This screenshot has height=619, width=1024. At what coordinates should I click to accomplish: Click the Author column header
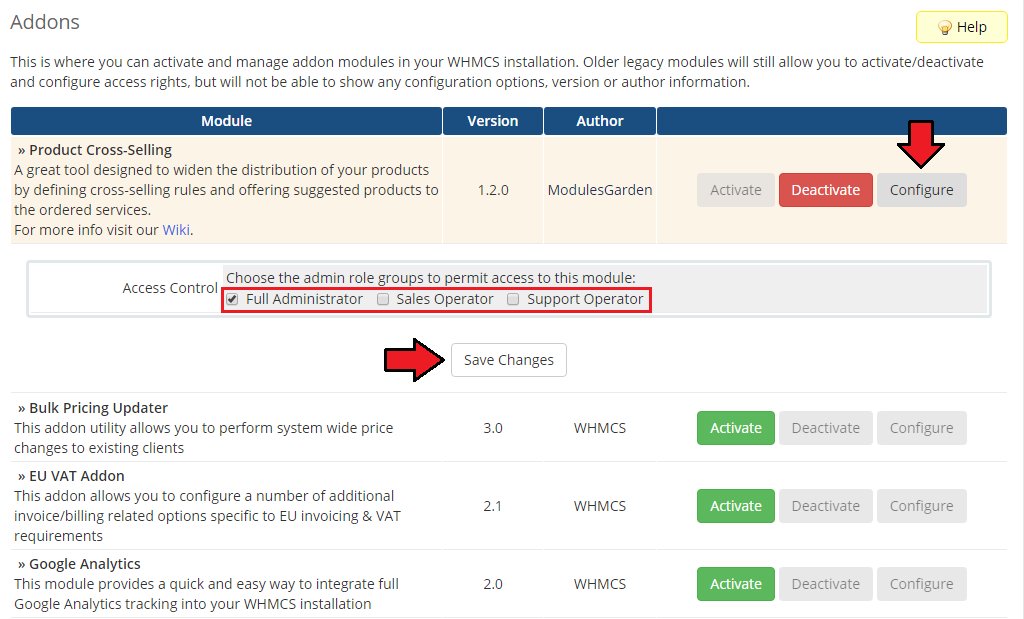point(600,121)
